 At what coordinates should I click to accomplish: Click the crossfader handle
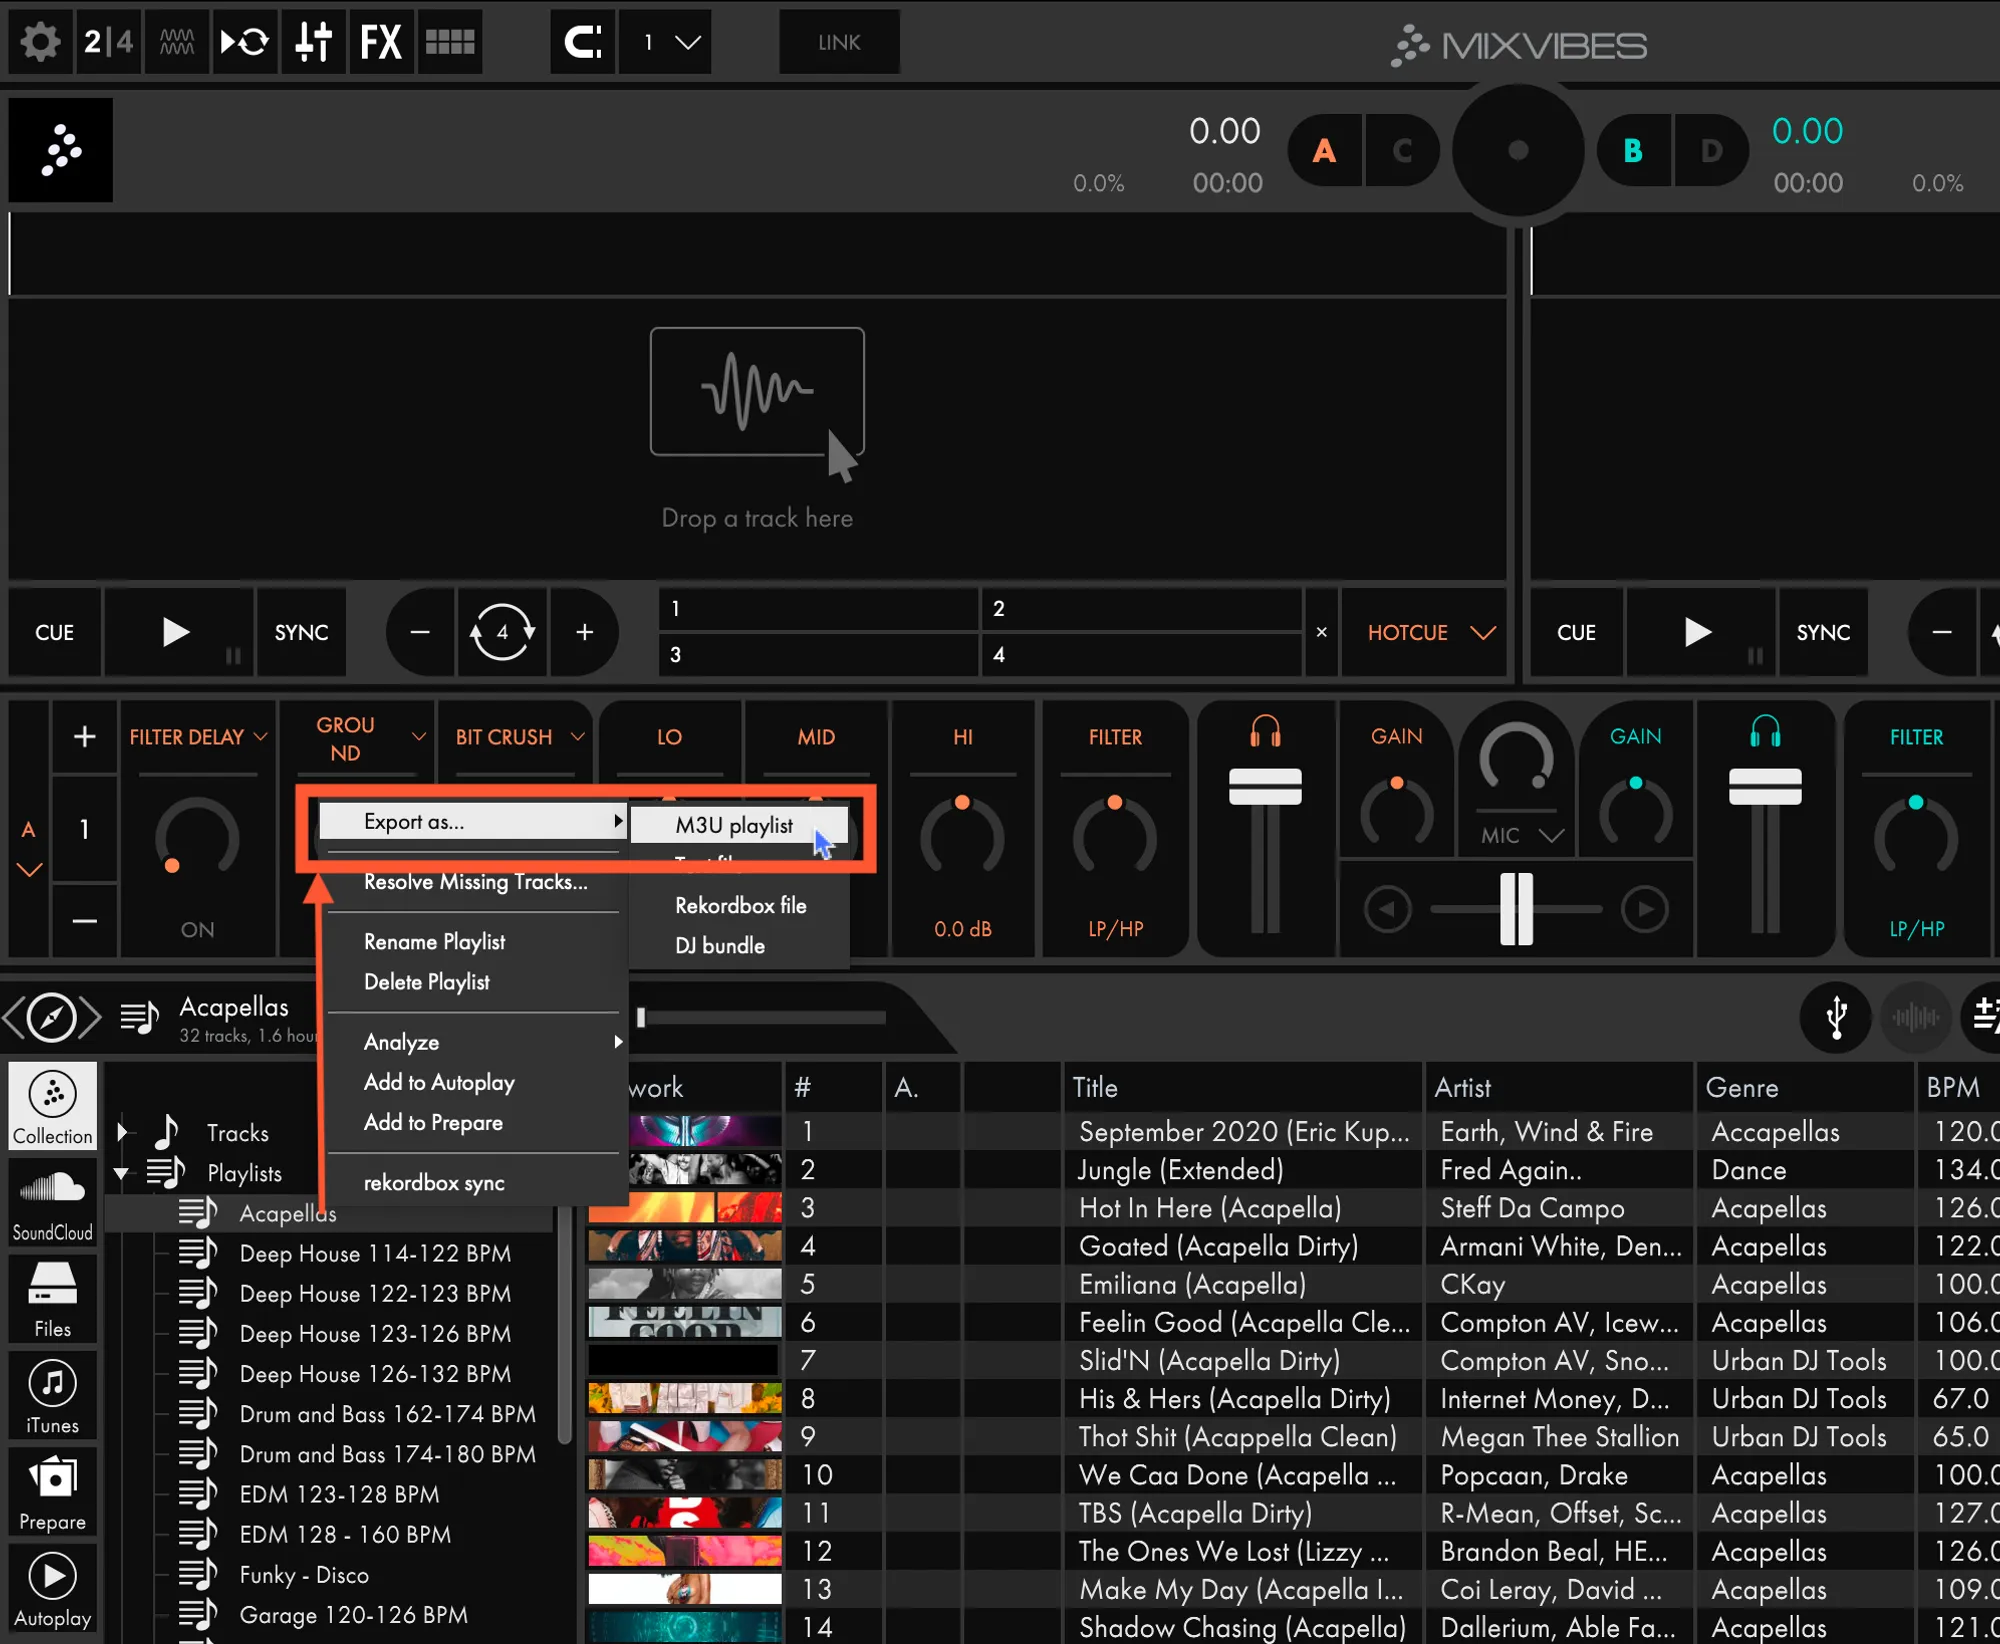[1516, 908]
